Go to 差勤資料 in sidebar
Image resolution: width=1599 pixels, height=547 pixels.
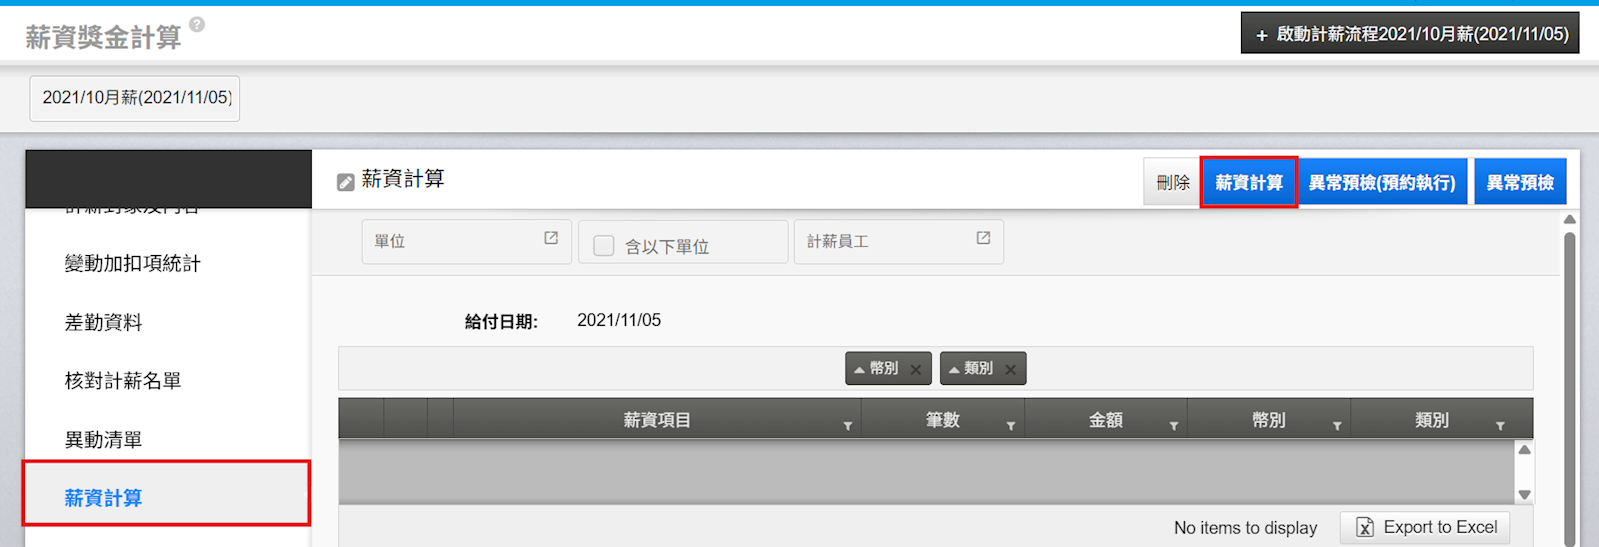(x=103, y=323)
